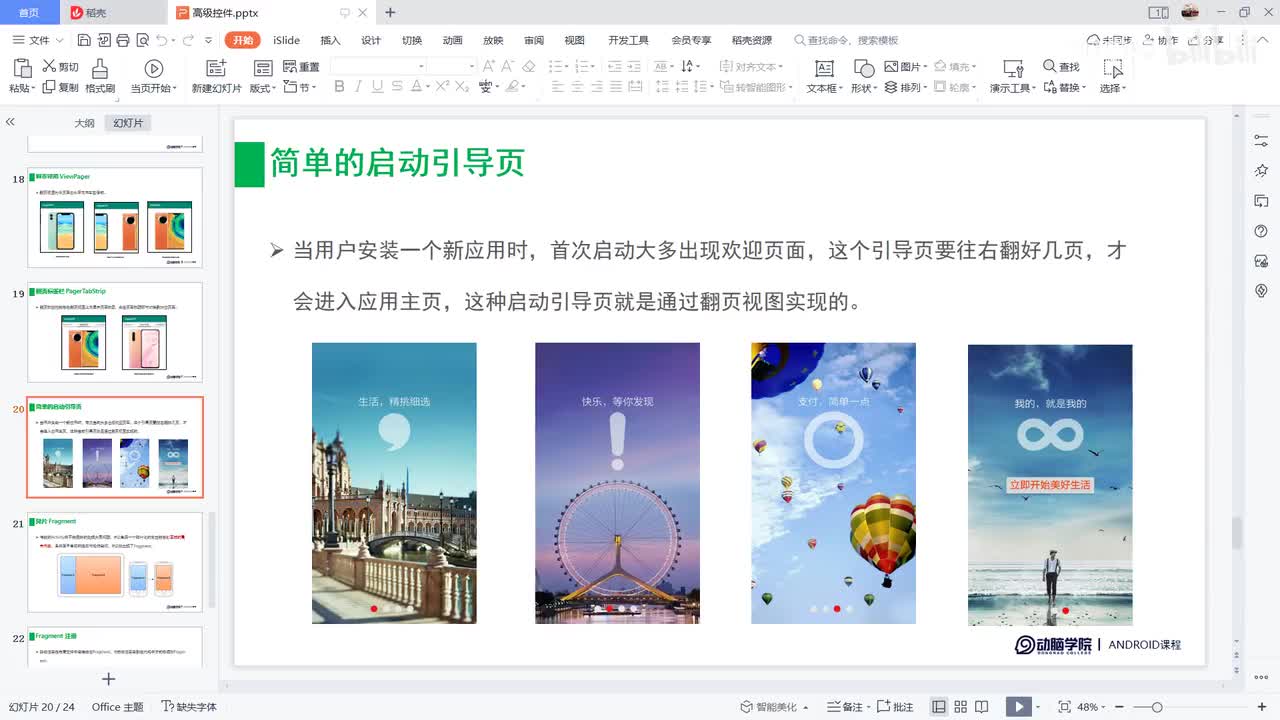Viewport: 1280px width, 720px height.
Task: Switch to 大纲 outline panel tab
Action: 84,123
